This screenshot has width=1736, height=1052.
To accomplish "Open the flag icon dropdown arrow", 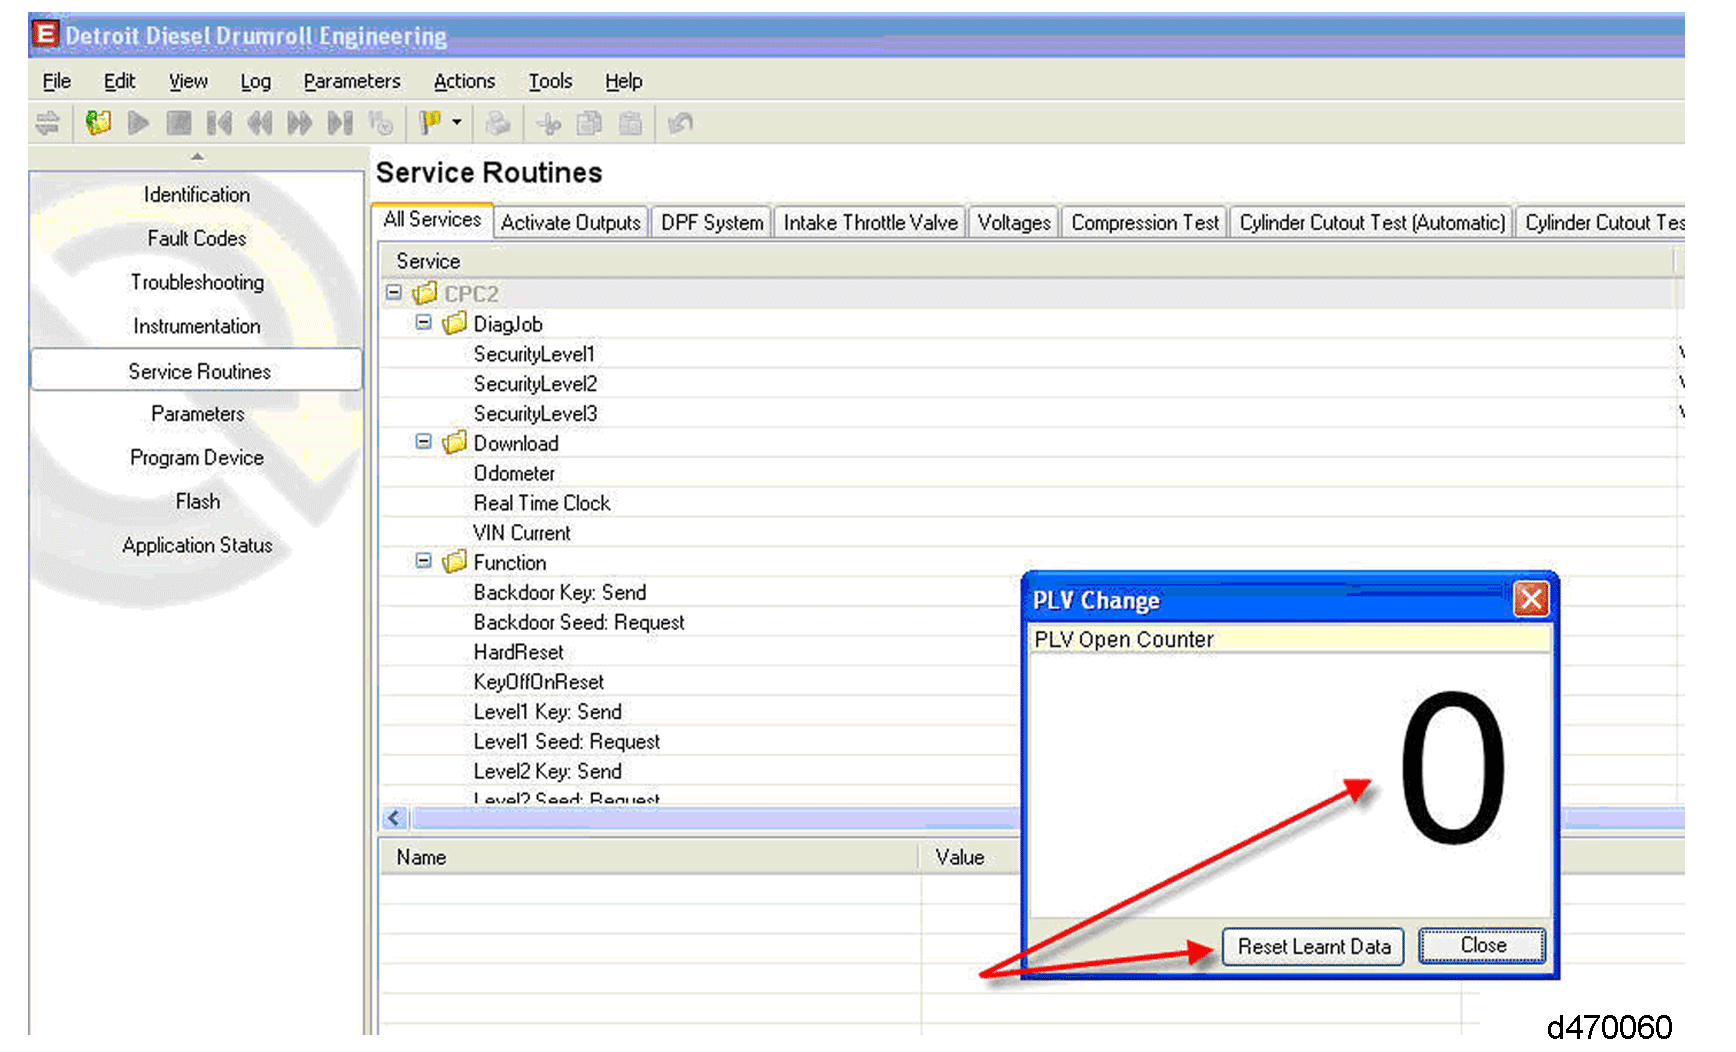I will [457, 123].
